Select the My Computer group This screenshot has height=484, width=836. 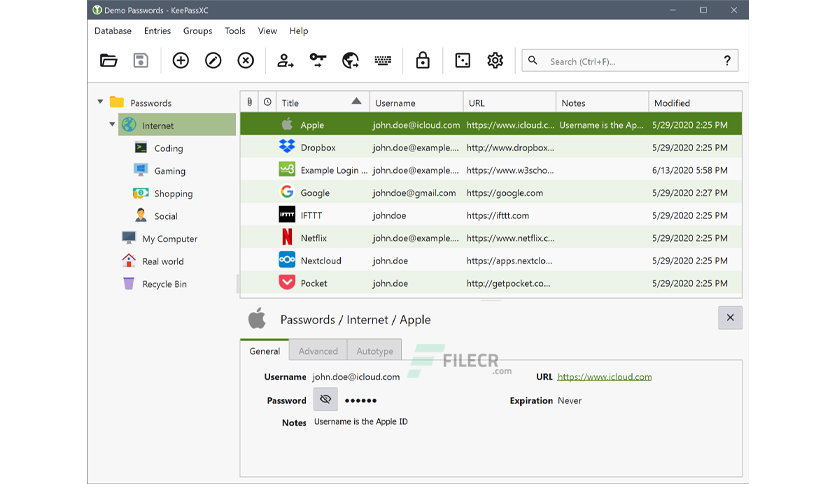pyautogui.click(x=170, y=239)
